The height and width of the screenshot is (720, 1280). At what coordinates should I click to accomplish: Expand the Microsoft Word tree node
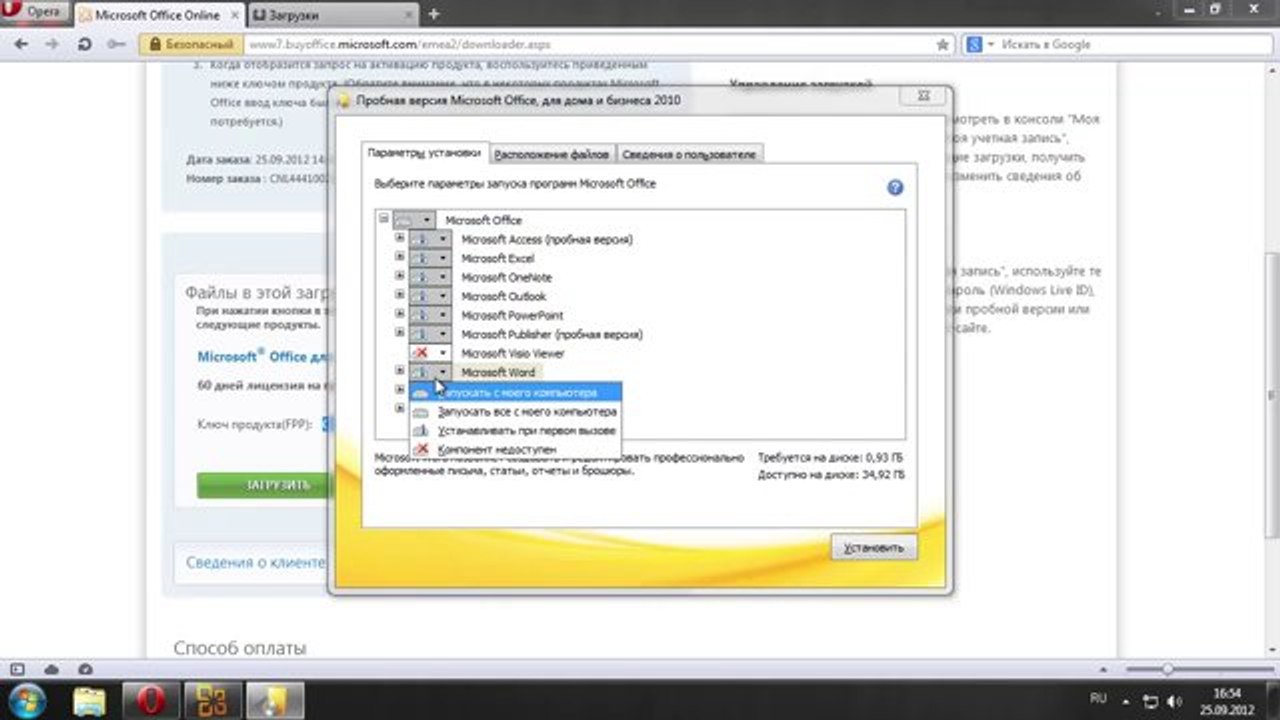pyautogui.click(x=400, y=372)
